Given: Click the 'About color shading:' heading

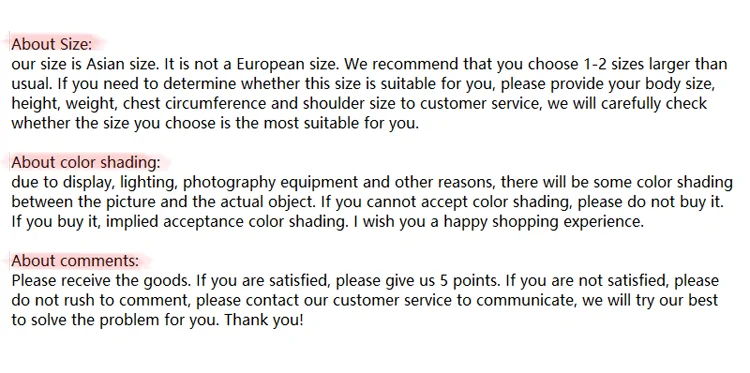Looking at the screenshot, I should coord(86,163).
